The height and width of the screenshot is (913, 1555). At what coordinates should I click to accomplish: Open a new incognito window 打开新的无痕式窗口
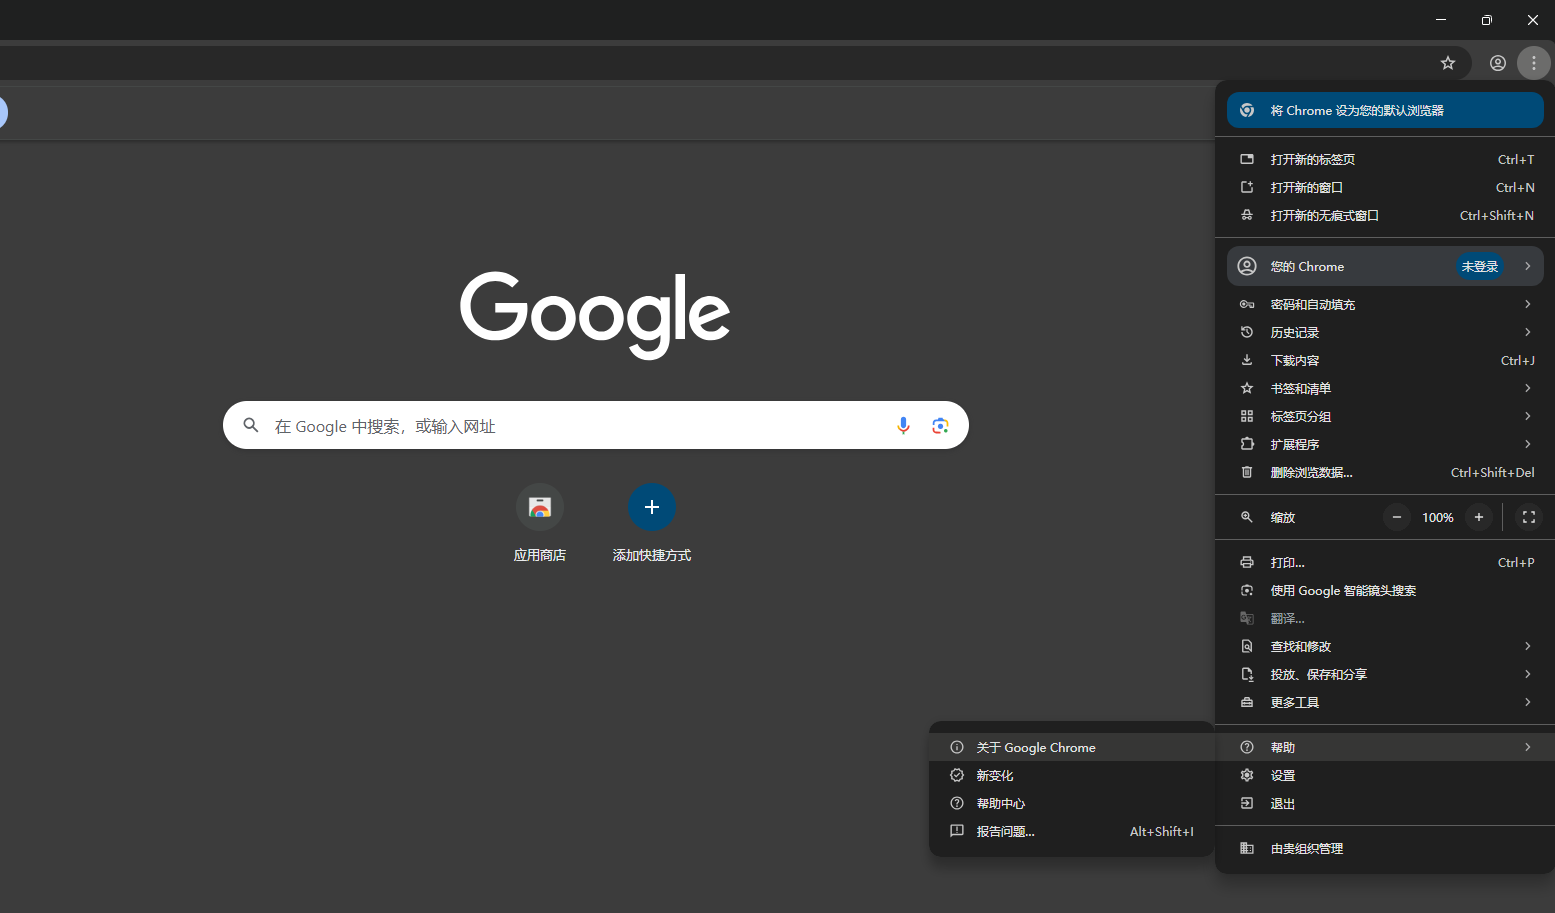1385,215
